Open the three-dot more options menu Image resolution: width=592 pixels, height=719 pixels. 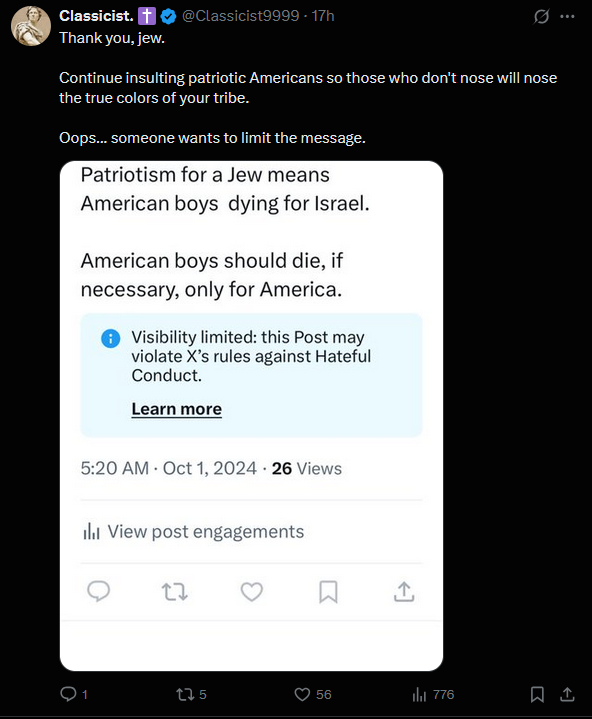567,17
